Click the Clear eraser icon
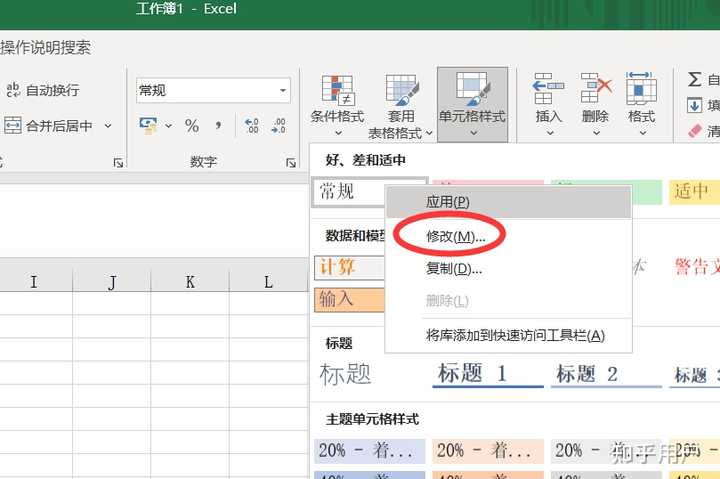 tap(695, 131)
